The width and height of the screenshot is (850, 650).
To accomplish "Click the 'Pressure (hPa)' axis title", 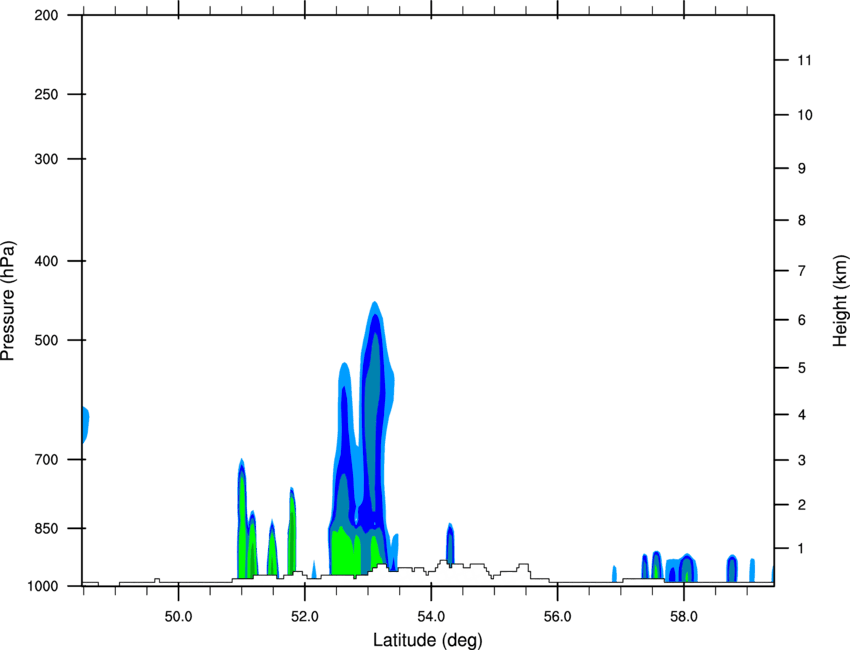I will [8, 300].
